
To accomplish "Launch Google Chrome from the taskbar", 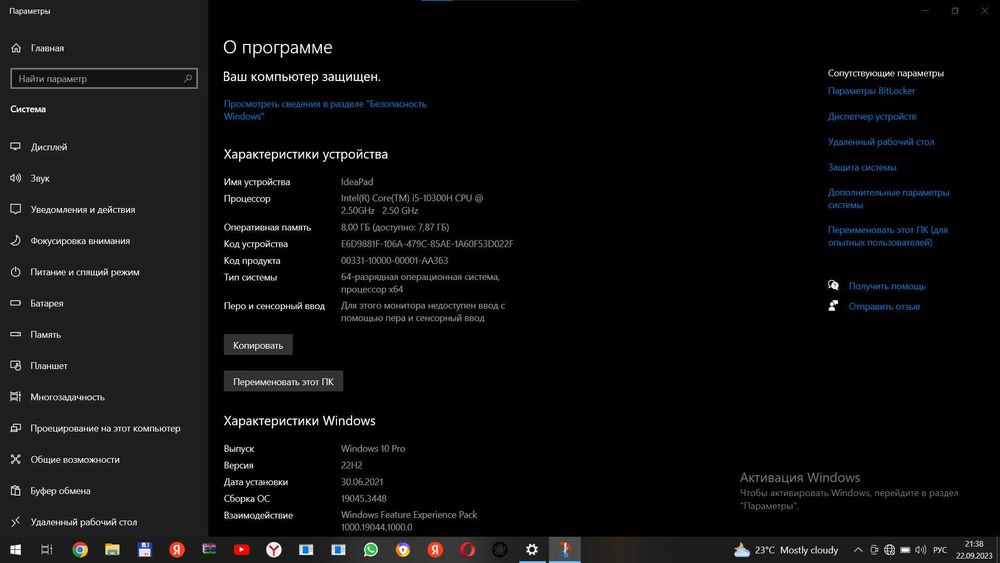I will tap(80, 550).
